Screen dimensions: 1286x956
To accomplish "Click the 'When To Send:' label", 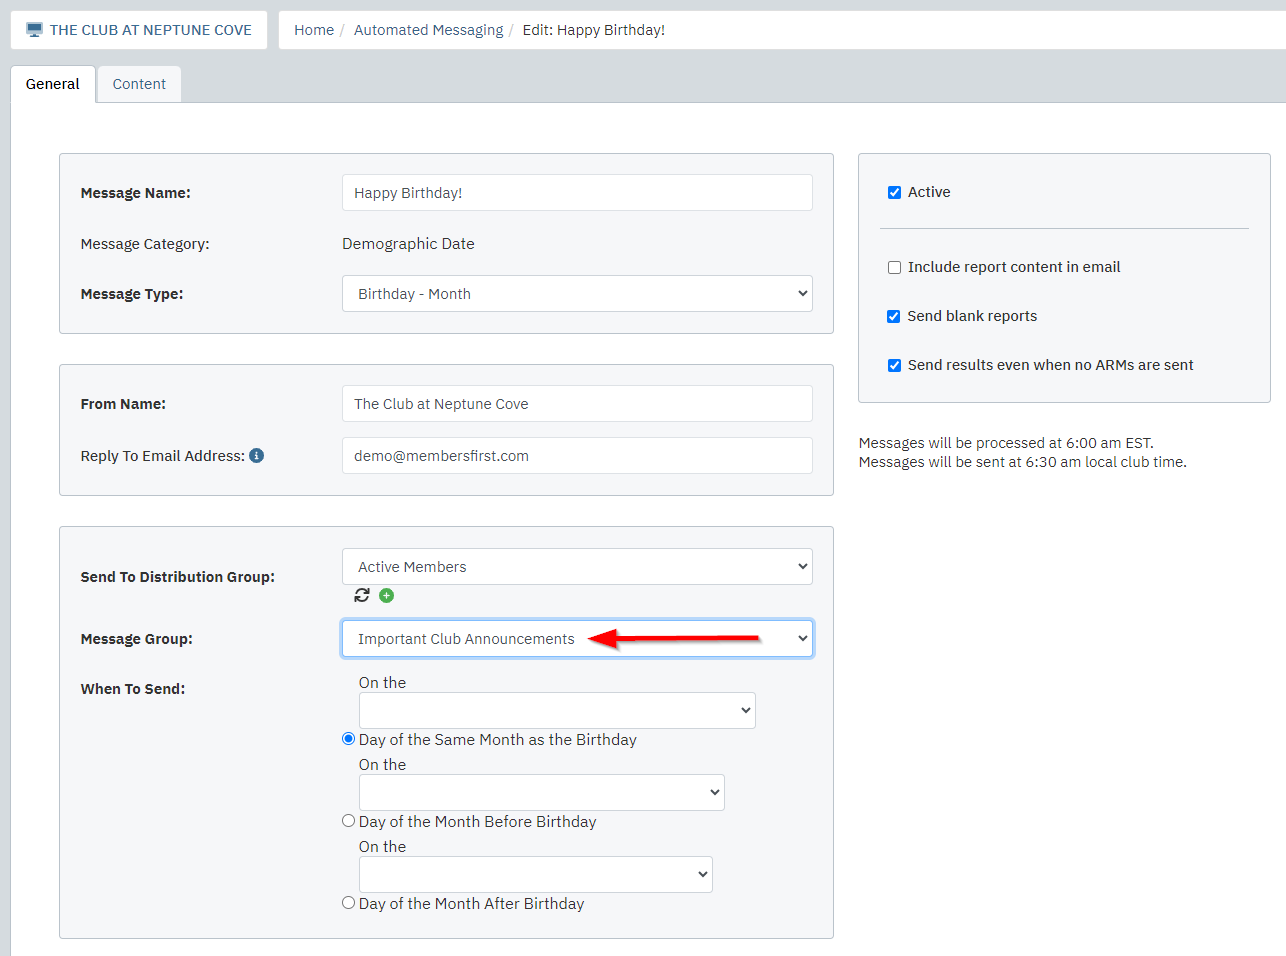I will [133, 689].
